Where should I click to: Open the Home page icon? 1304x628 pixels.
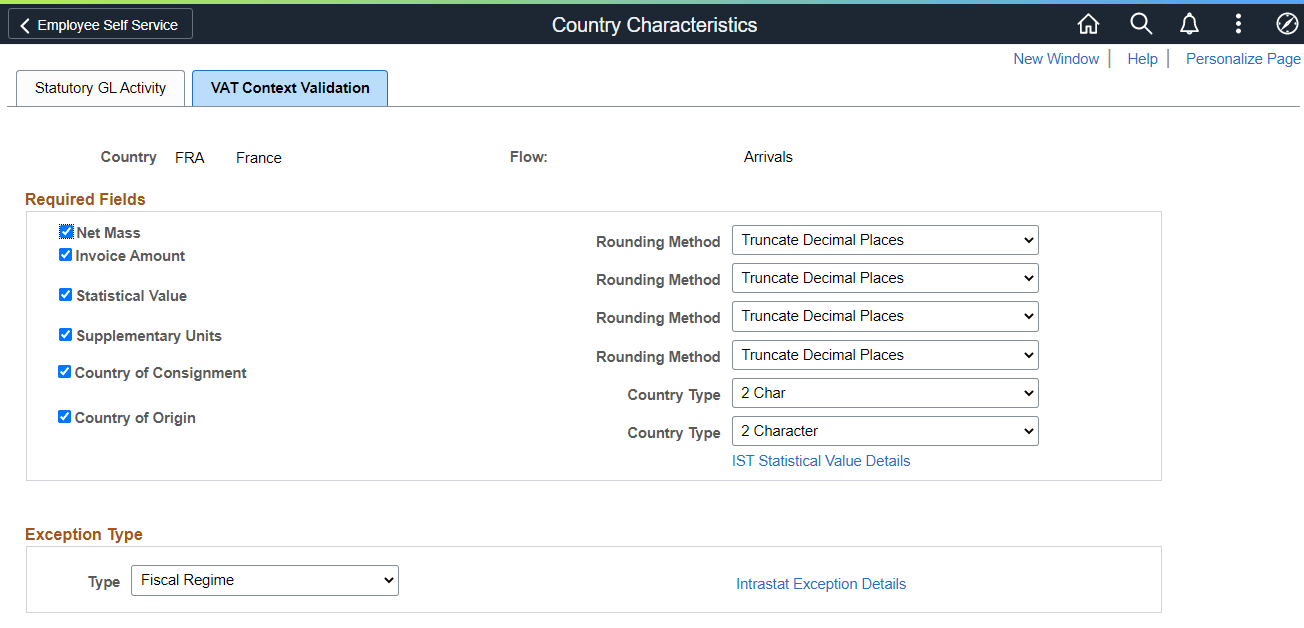point(1089,24)
